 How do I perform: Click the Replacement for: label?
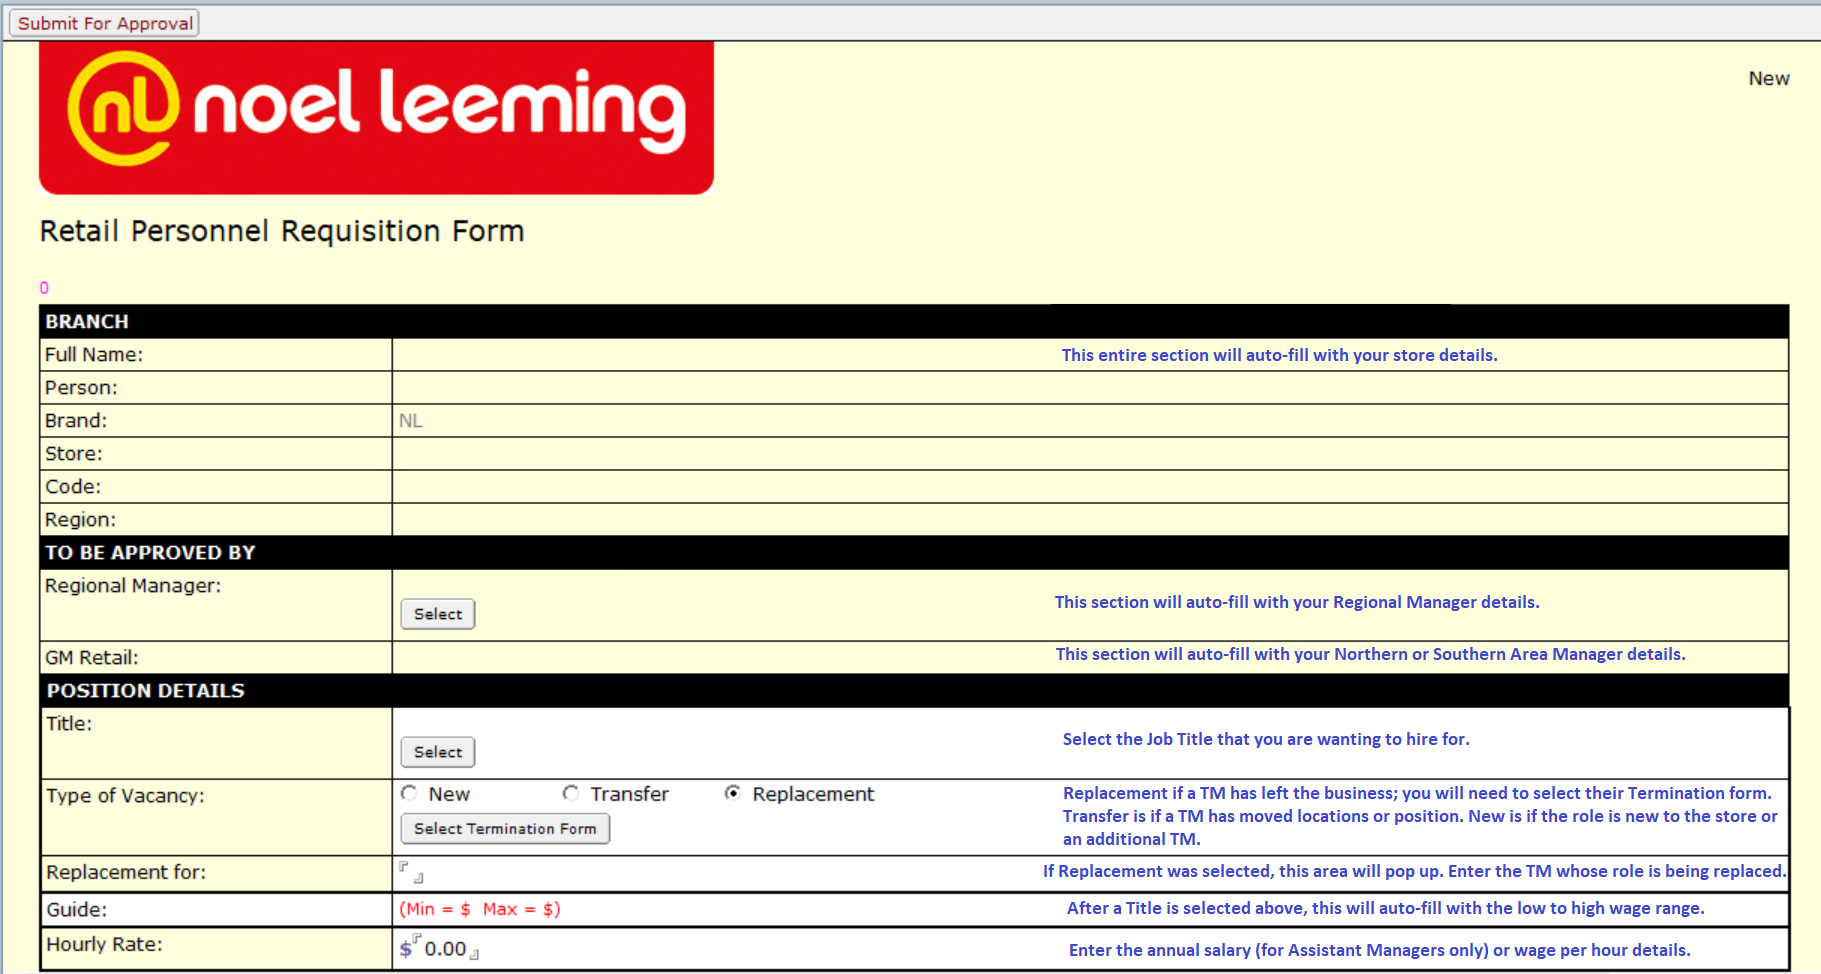(x=126, y=872)
